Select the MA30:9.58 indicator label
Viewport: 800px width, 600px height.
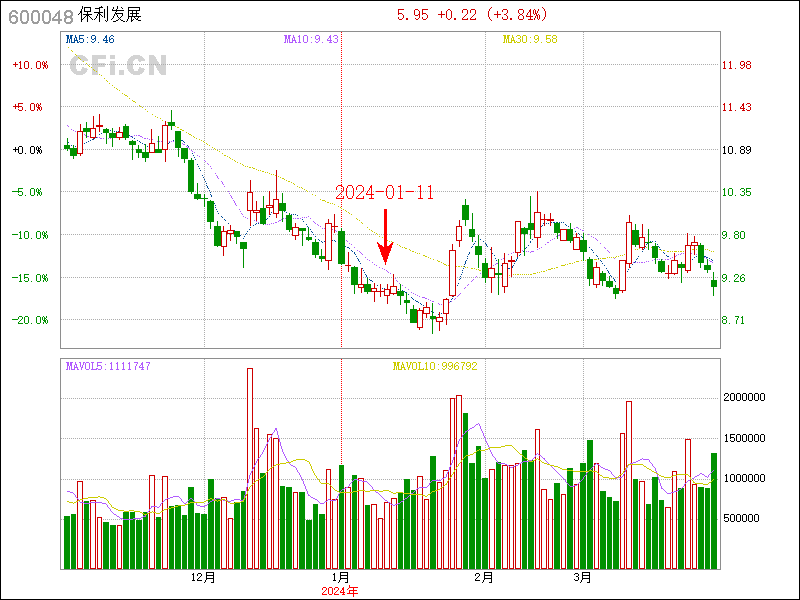(529, 39)
